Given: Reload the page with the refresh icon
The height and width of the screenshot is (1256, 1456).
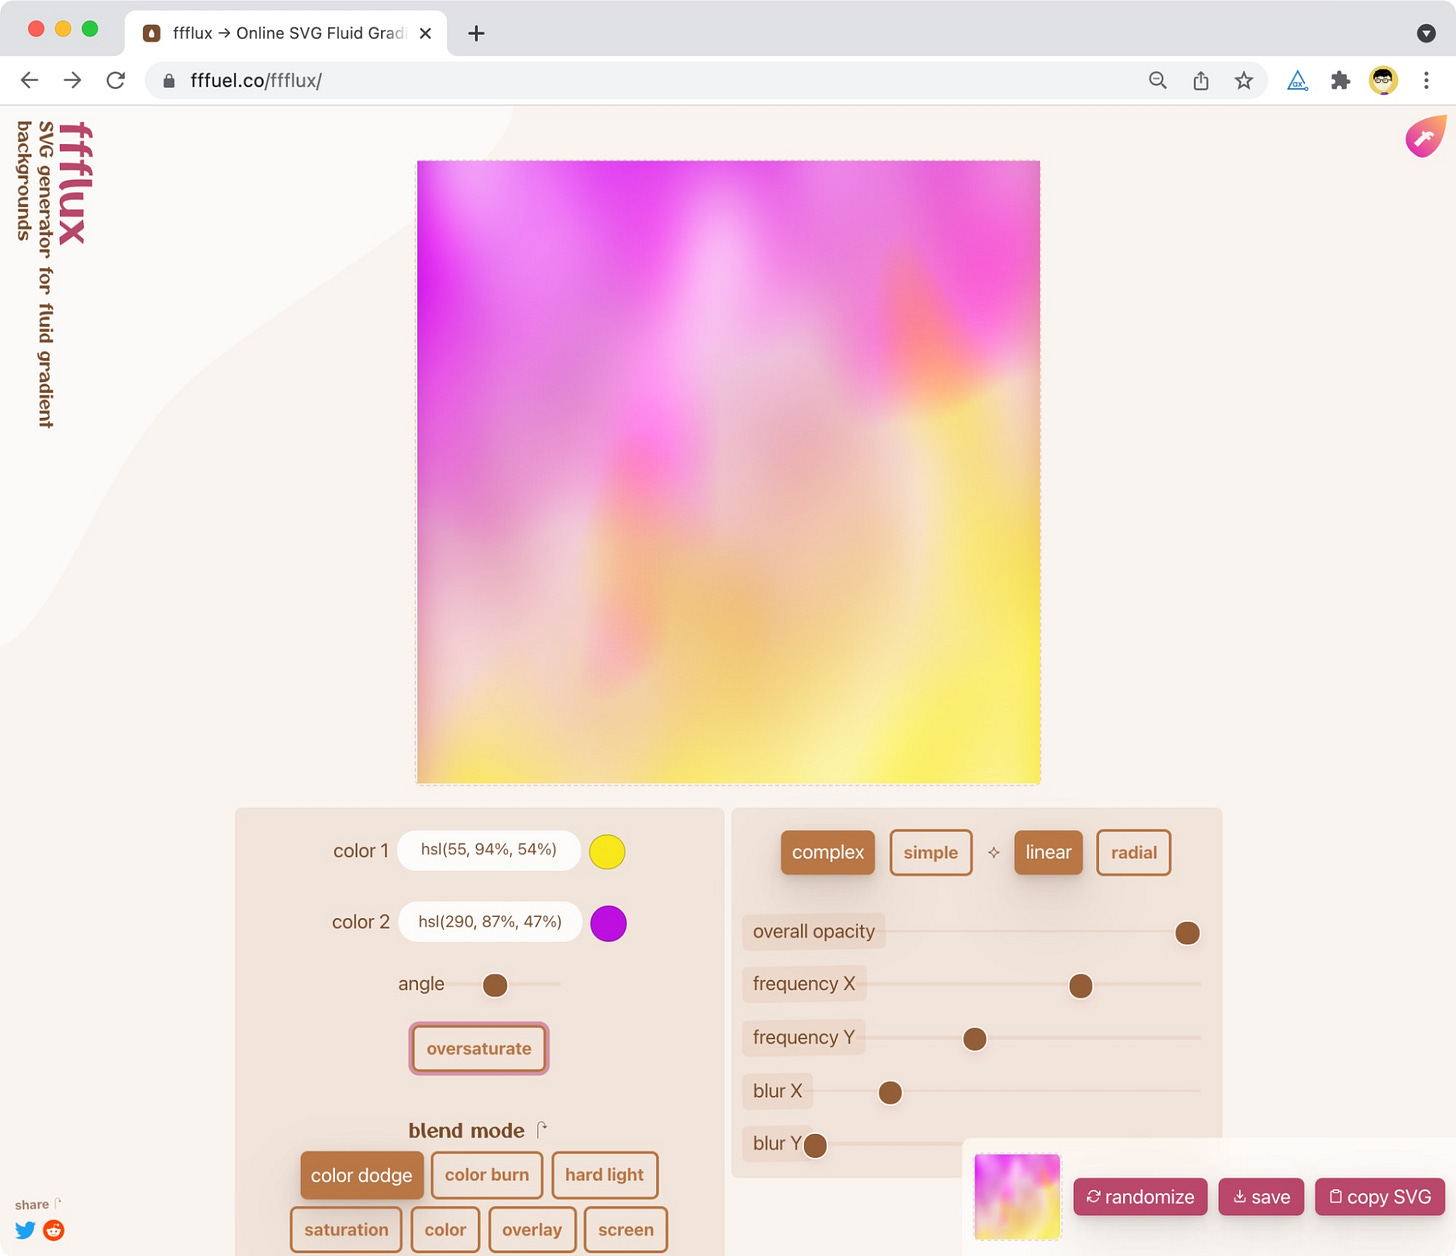Looking at the screenshot, I should [x=116, y=81].
